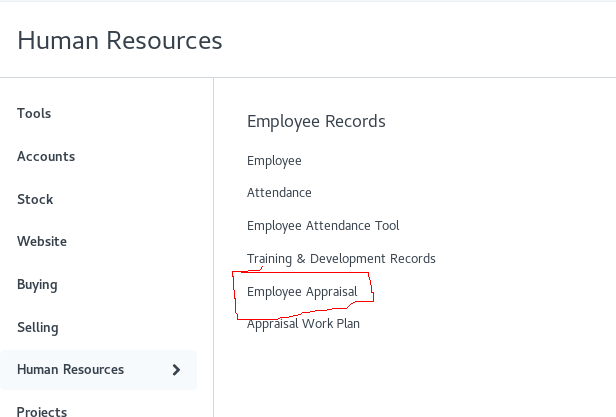Image resolution: width=616 pixels, height=417 pixels.
Task: Open the Website sidebar item
Action: (x=42, y=241)
